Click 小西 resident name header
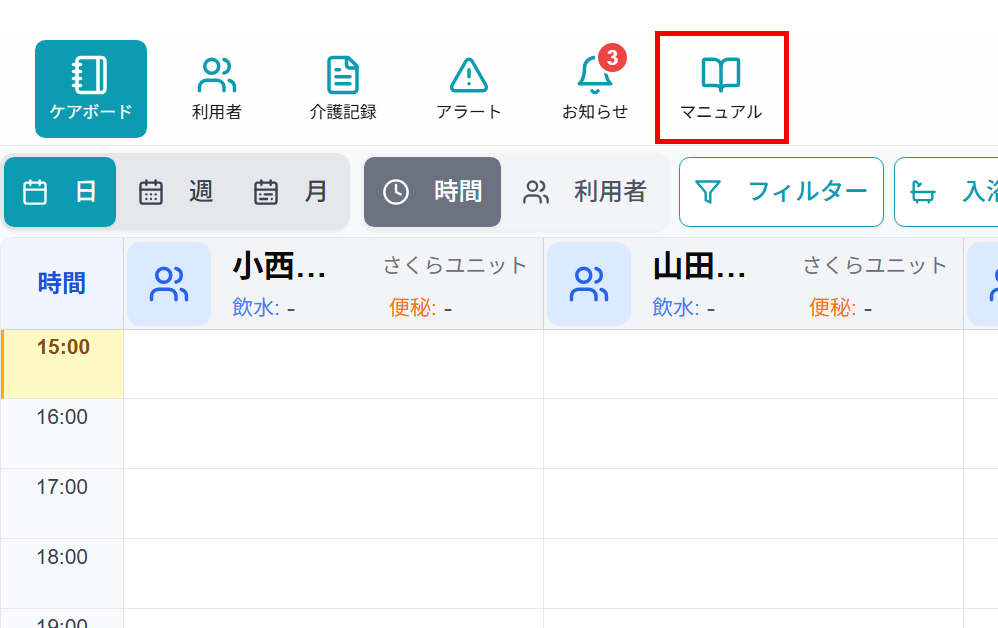 point(279,266)
